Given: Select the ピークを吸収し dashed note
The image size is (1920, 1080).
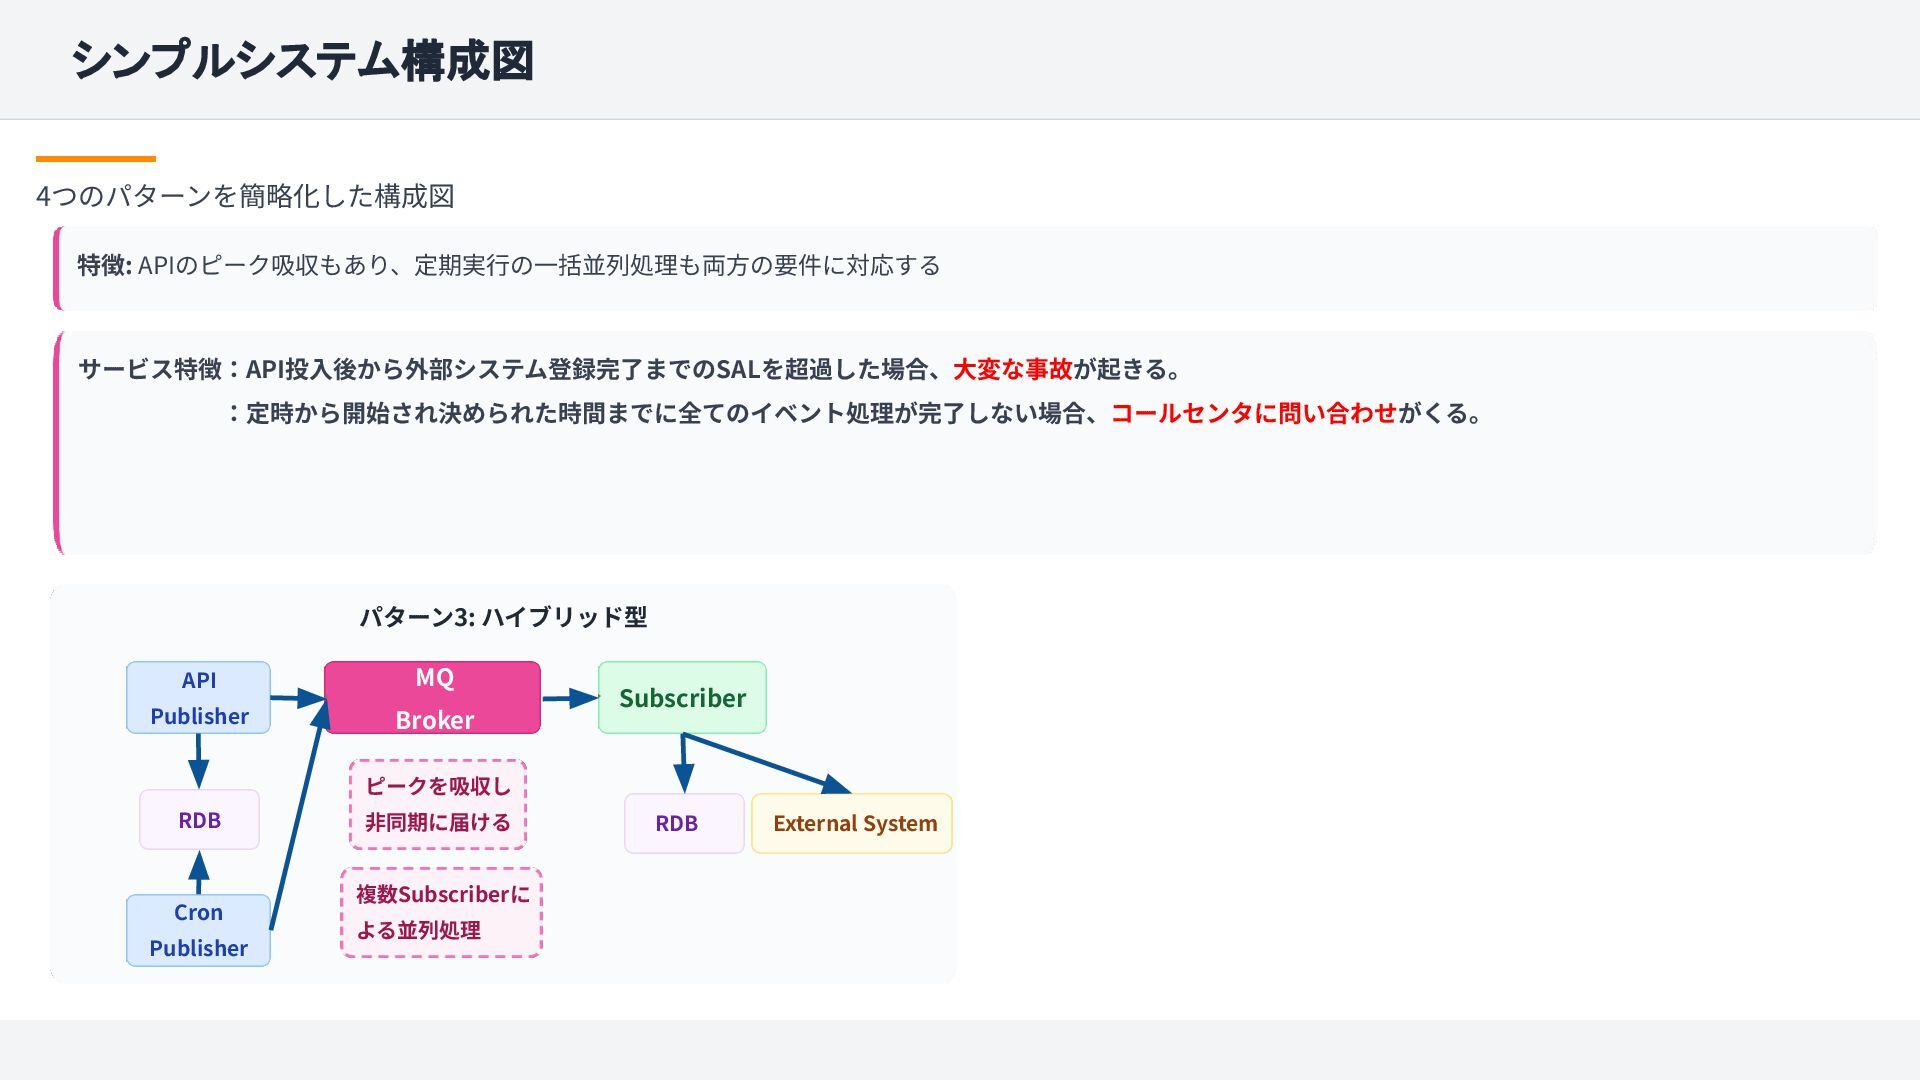Looking at the screenshot, I should (438, 804).
